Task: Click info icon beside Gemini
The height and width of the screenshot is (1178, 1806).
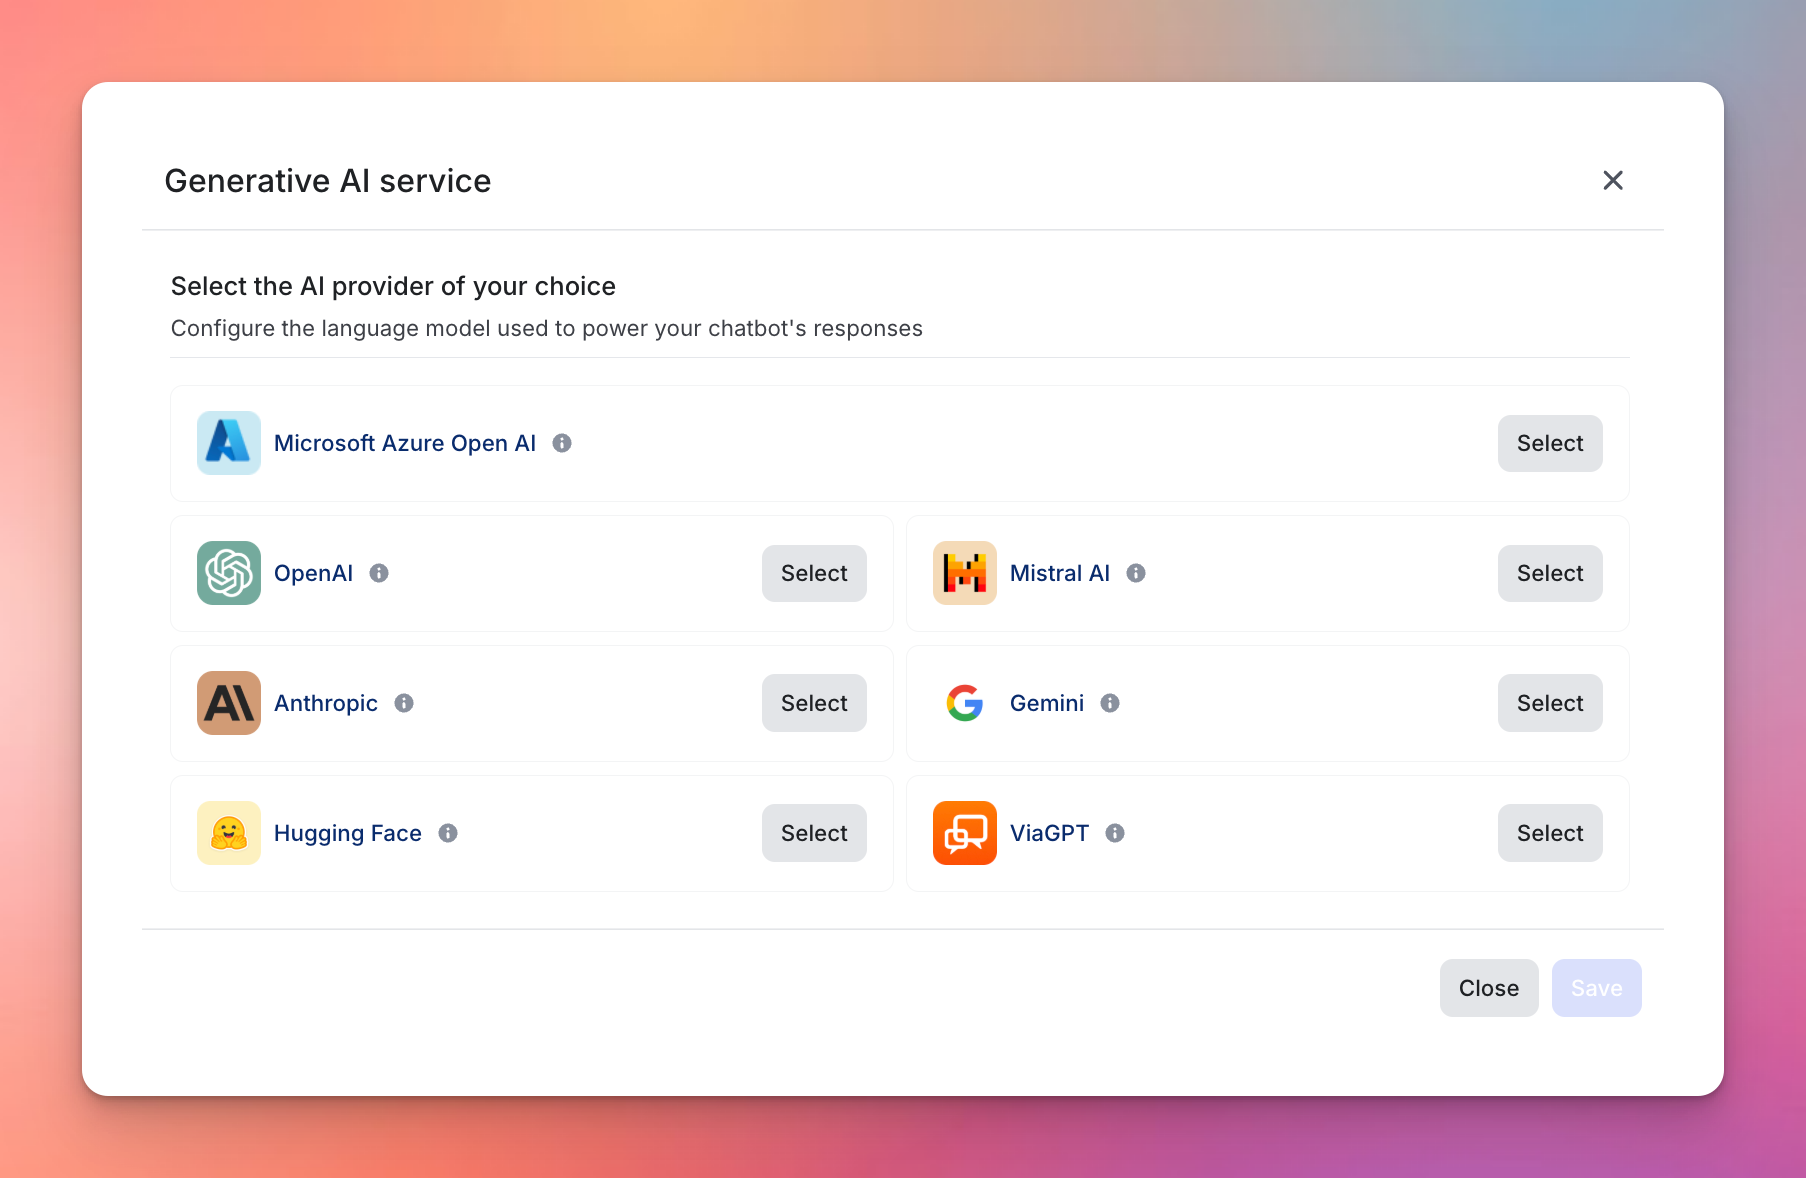Action: click(x=1110, y=703)
